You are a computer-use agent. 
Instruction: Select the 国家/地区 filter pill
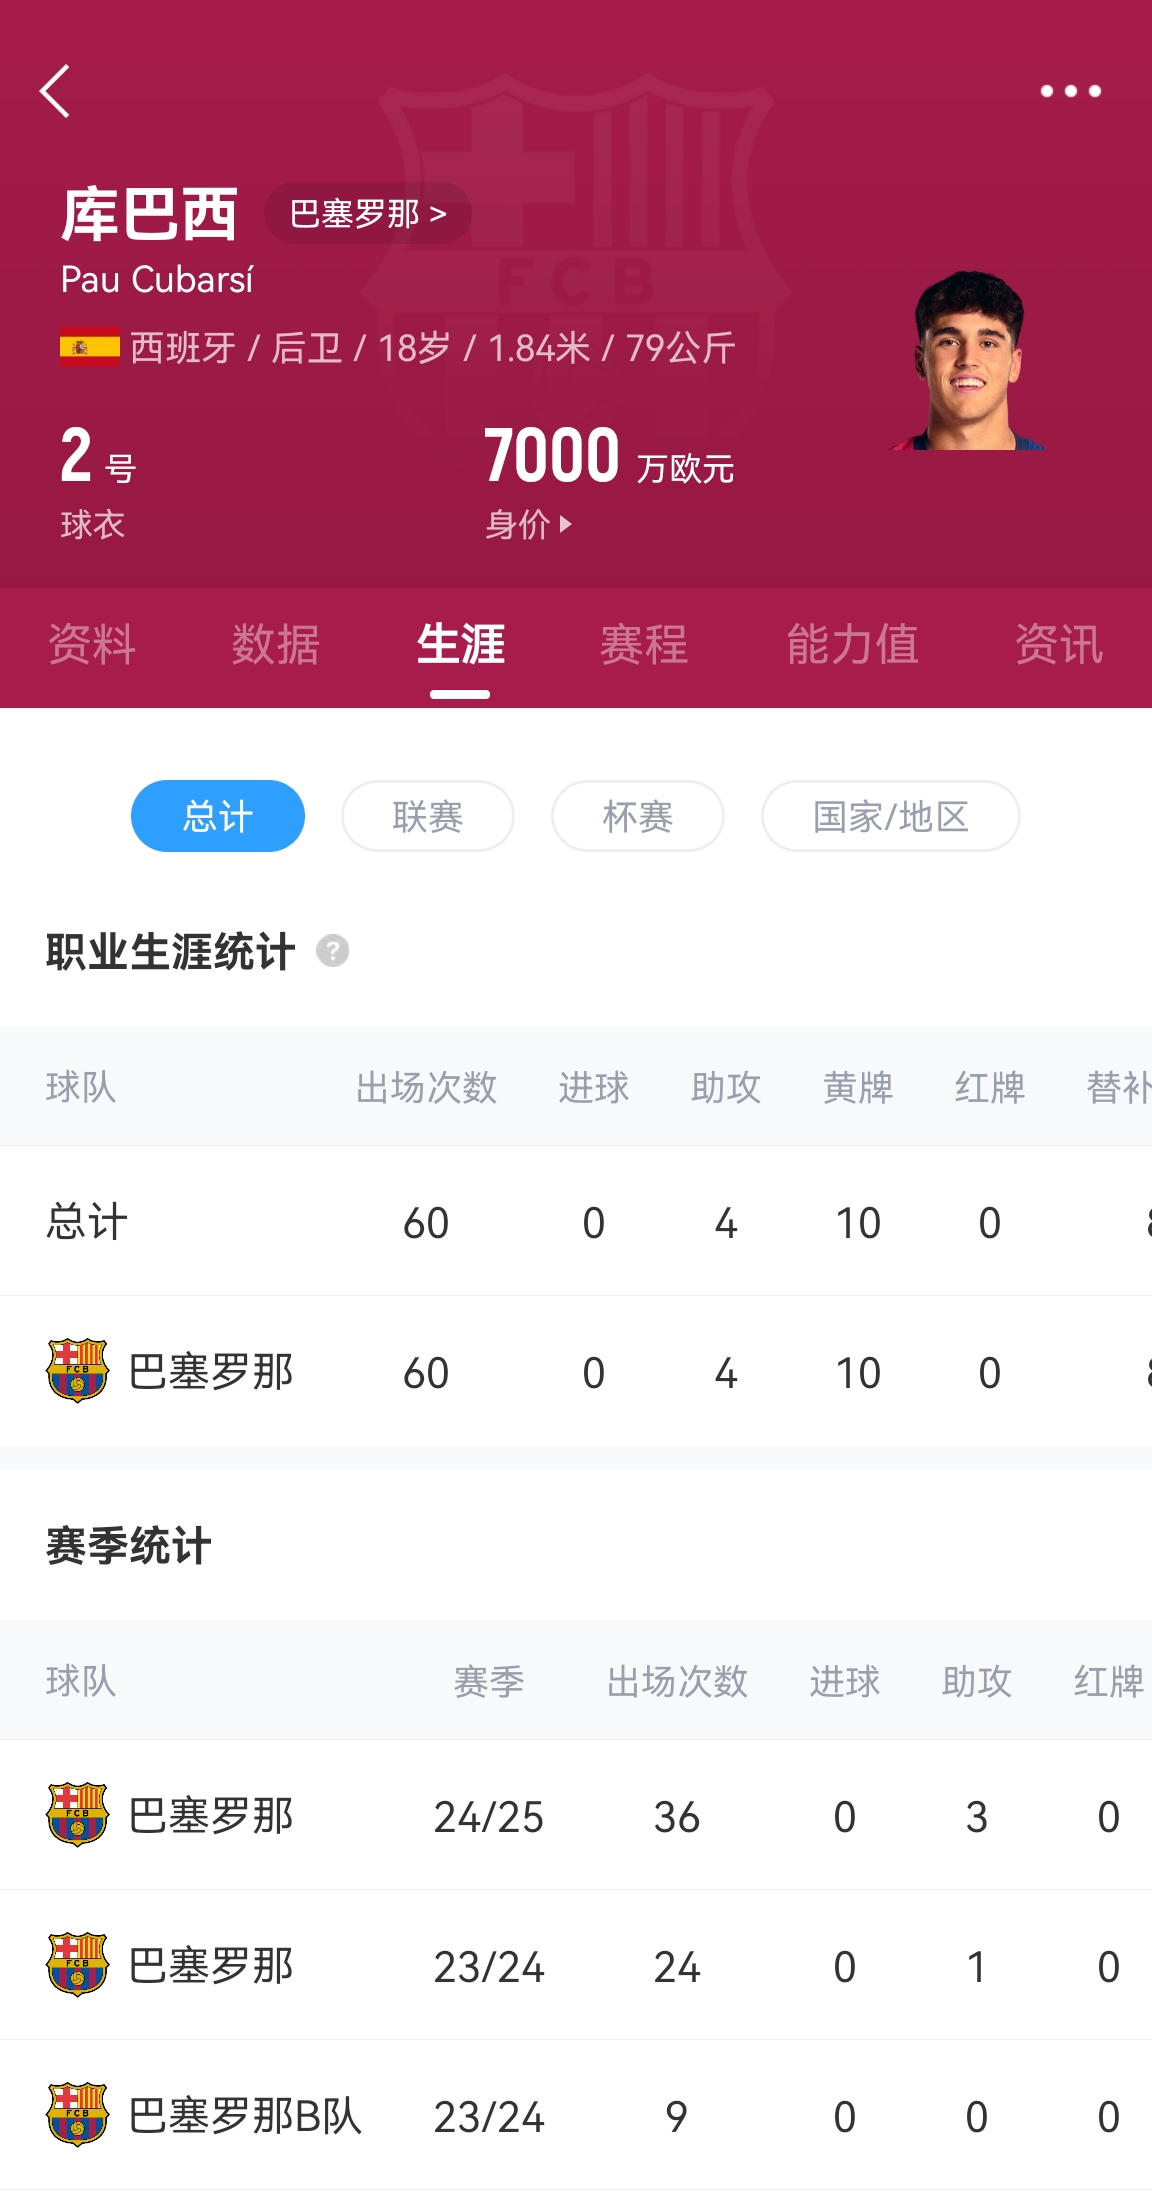[890, 816]
